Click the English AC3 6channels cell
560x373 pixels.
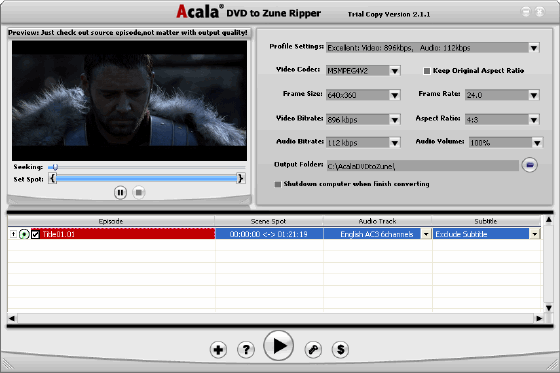372,234
